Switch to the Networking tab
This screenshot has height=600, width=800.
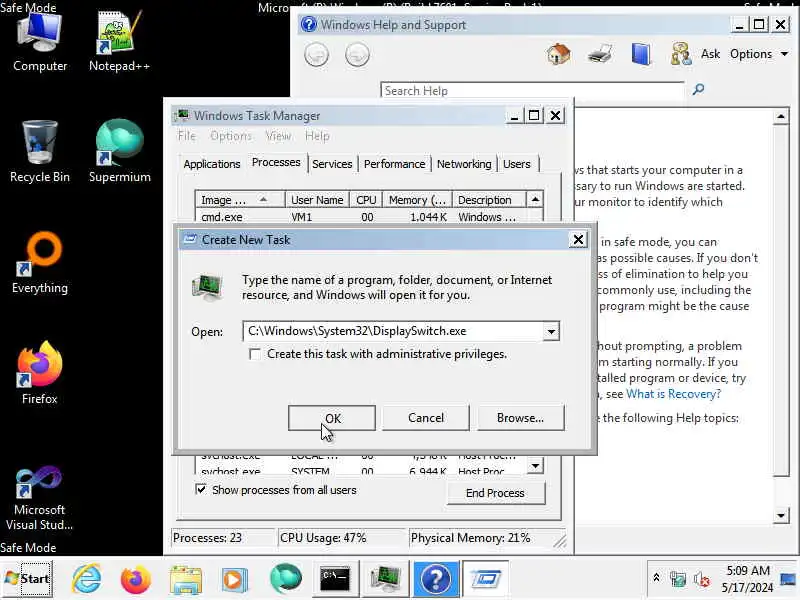[464, 164]
